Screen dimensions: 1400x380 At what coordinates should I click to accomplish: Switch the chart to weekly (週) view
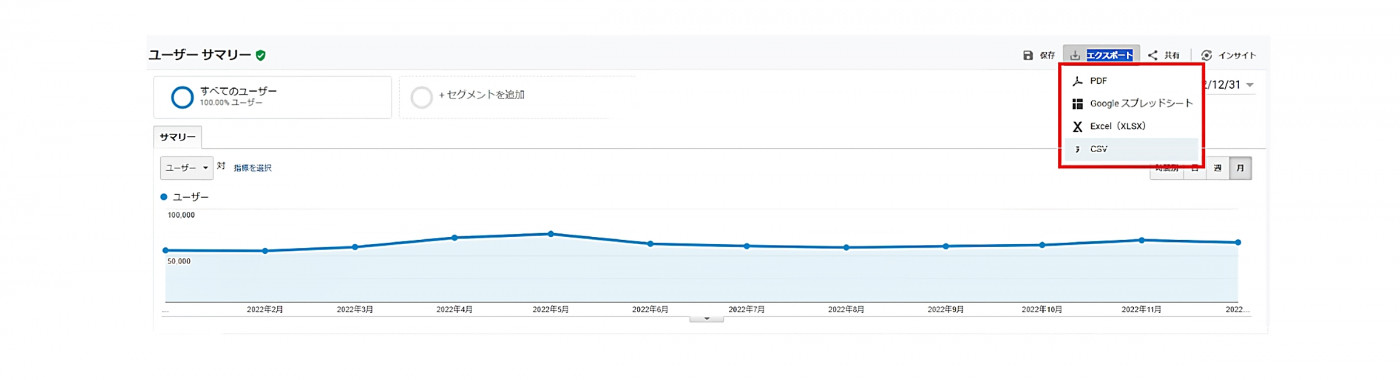click(x=1218, y=168)
